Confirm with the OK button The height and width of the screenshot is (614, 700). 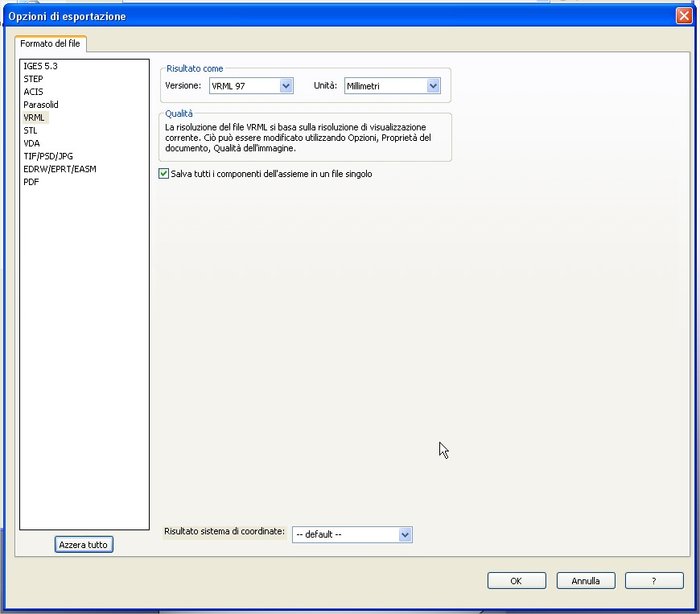(517, 581)
